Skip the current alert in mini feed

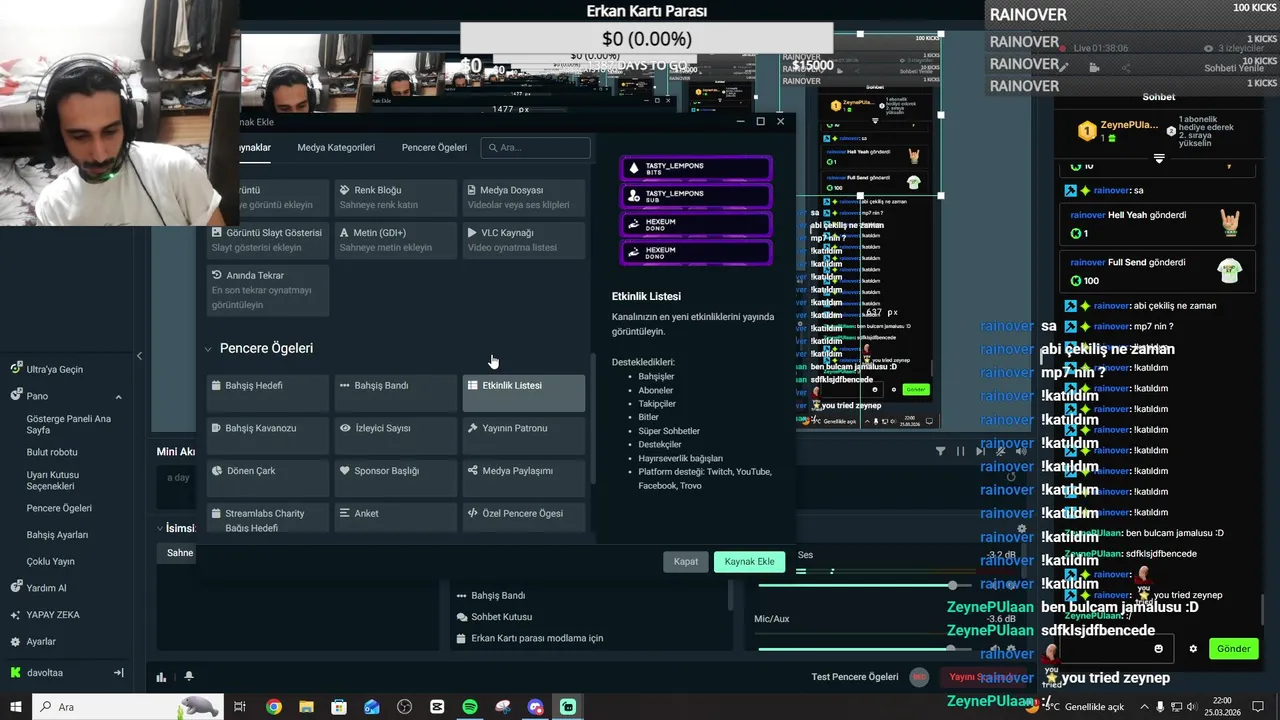(x=980, y=451)
